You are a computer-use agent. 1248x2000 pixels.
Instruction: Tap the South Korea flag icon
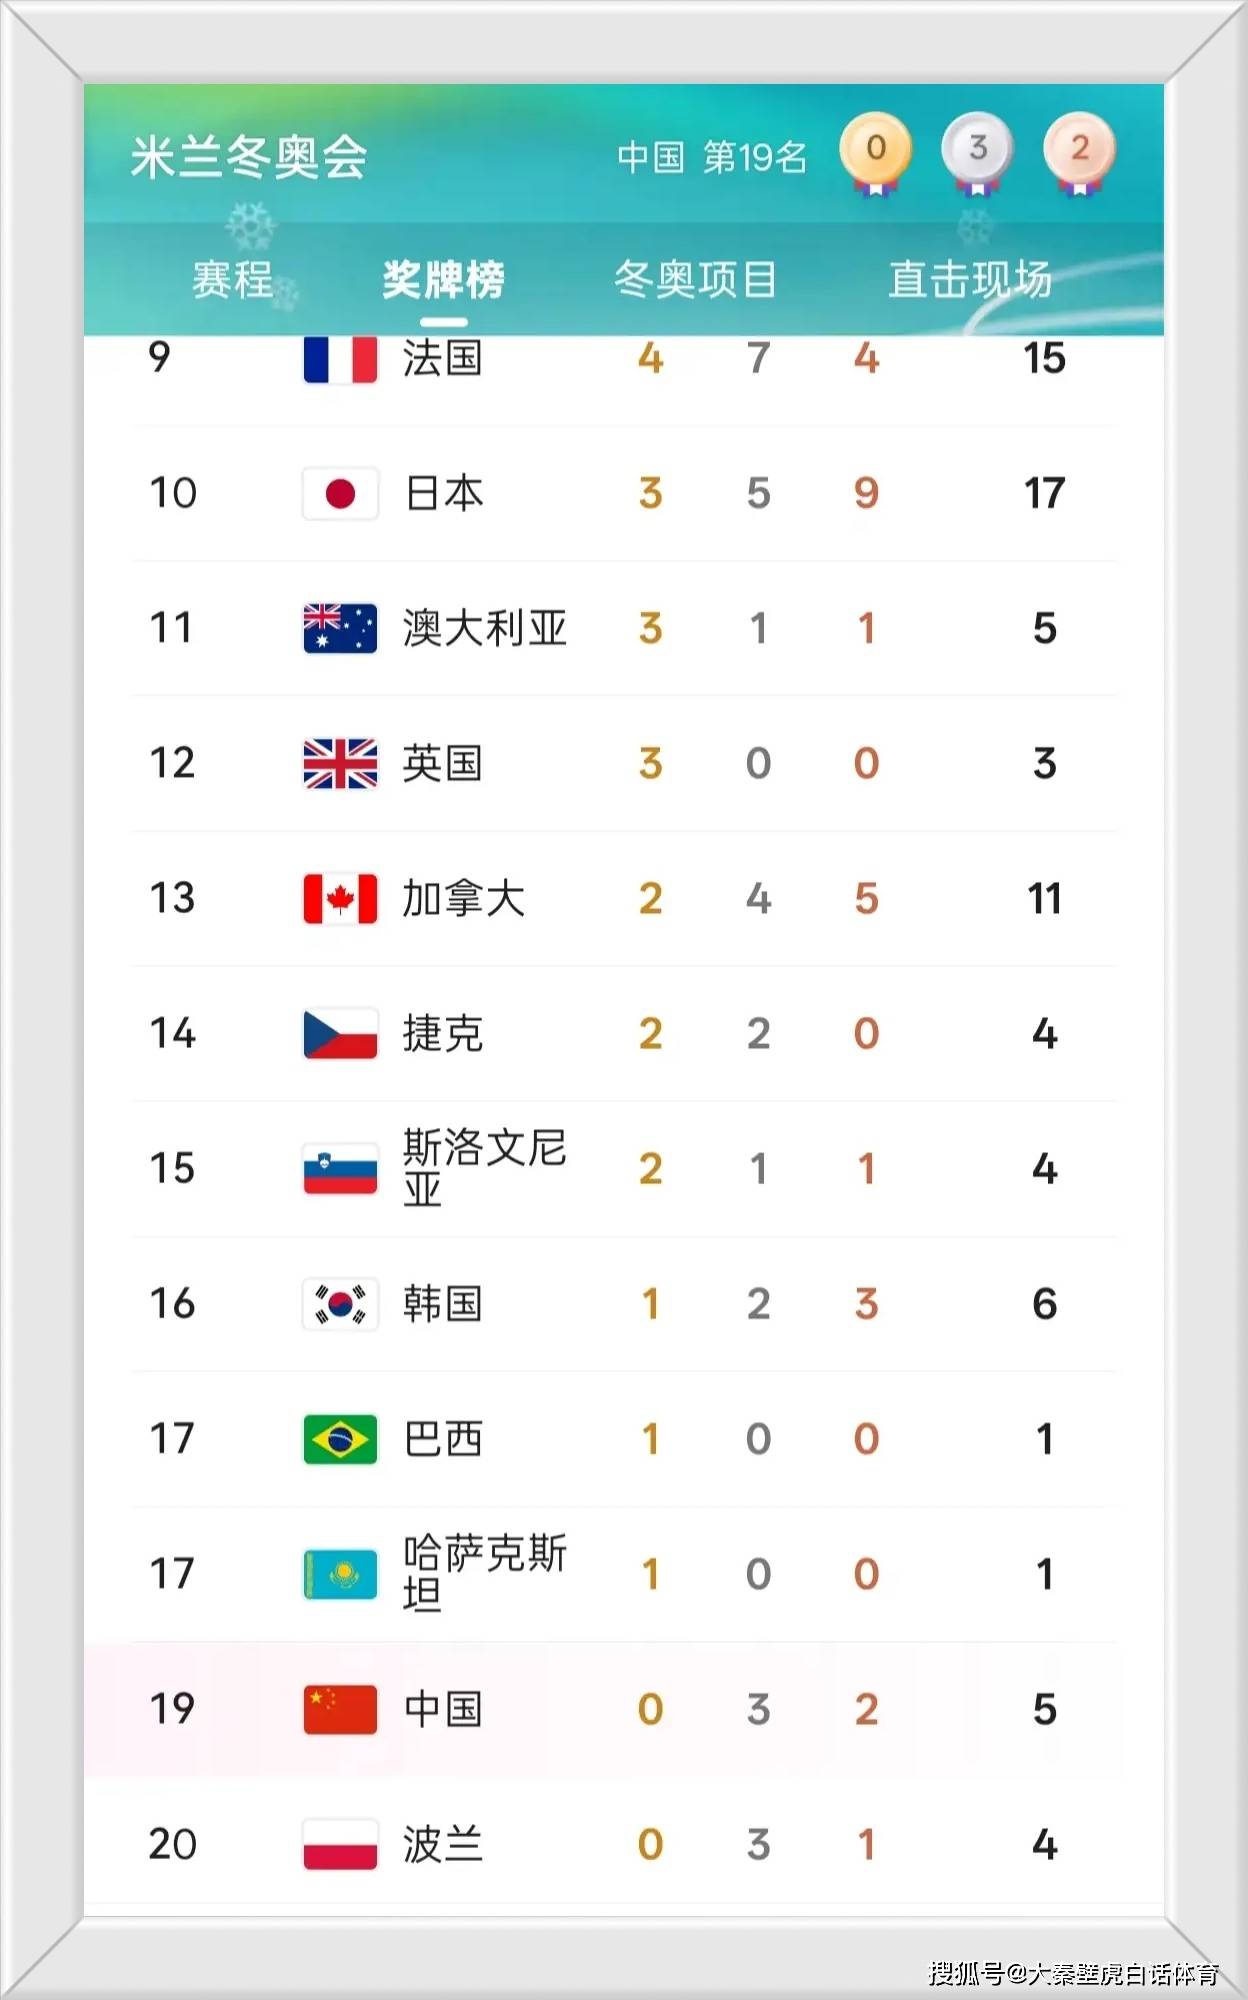pyautogui.click(x=340, y=1304)
